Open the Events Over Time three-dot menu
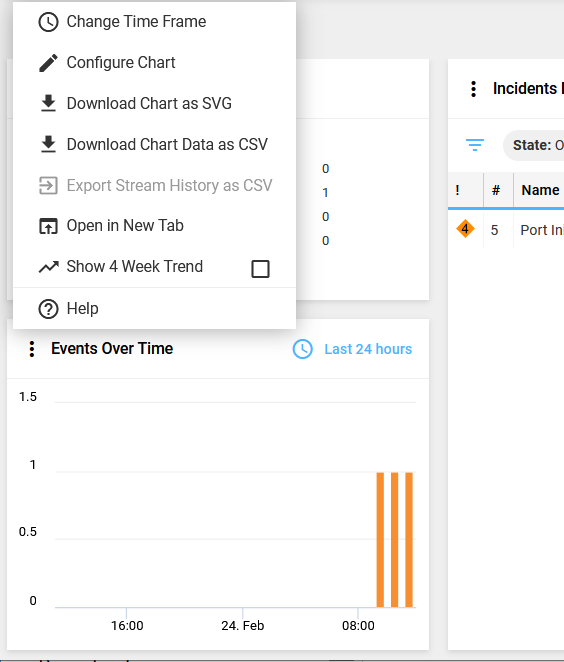 click(32, 349)
